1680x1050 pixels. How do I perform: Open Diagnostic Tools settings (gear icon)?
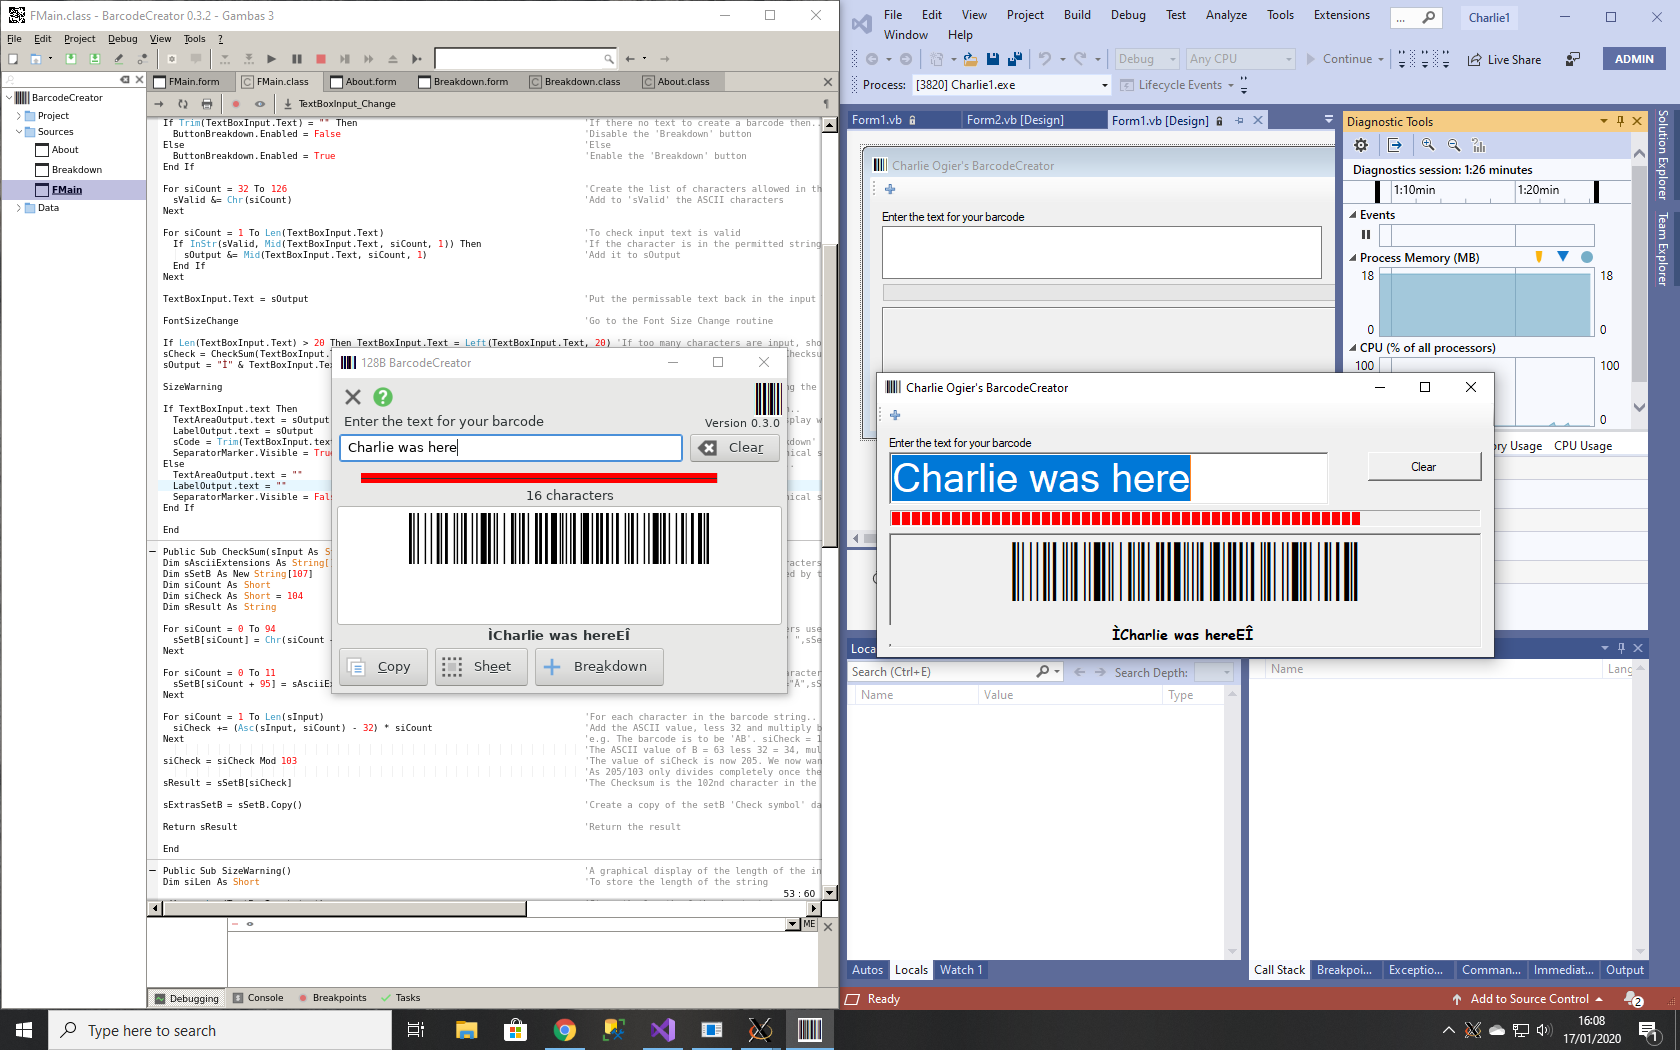pos(1361,145)
